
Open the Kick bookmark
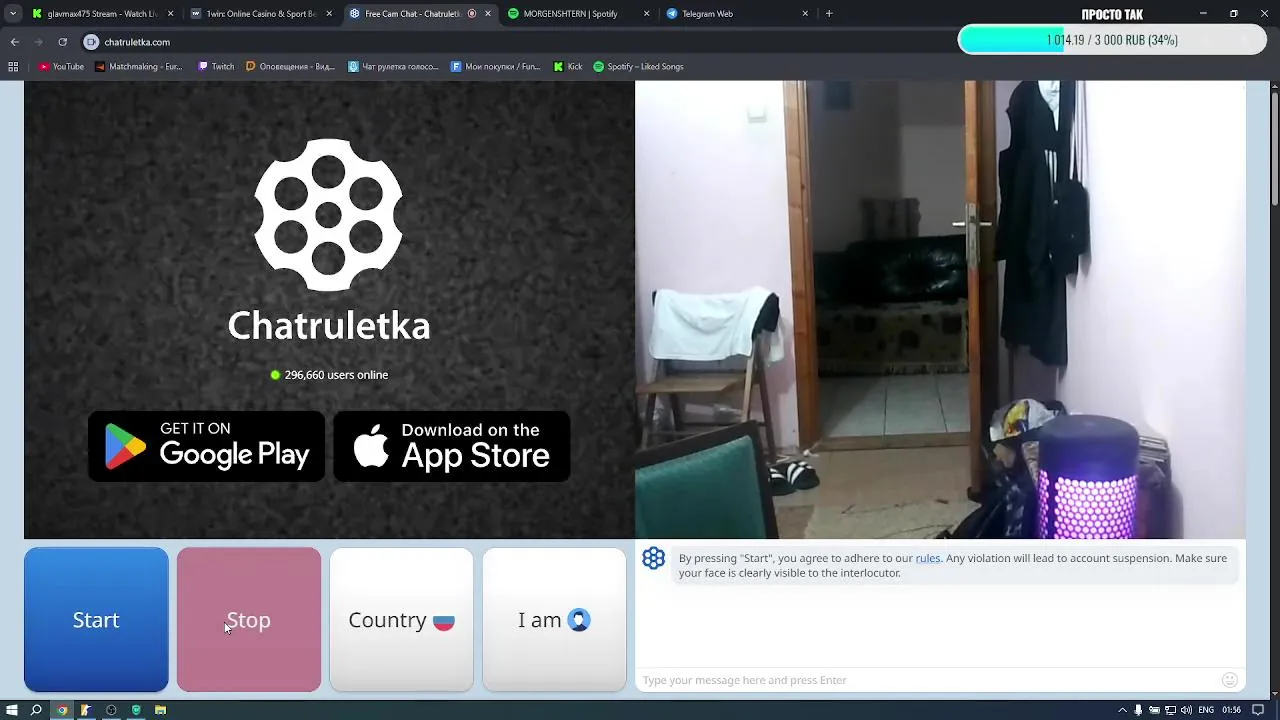(x=568, y=67)
